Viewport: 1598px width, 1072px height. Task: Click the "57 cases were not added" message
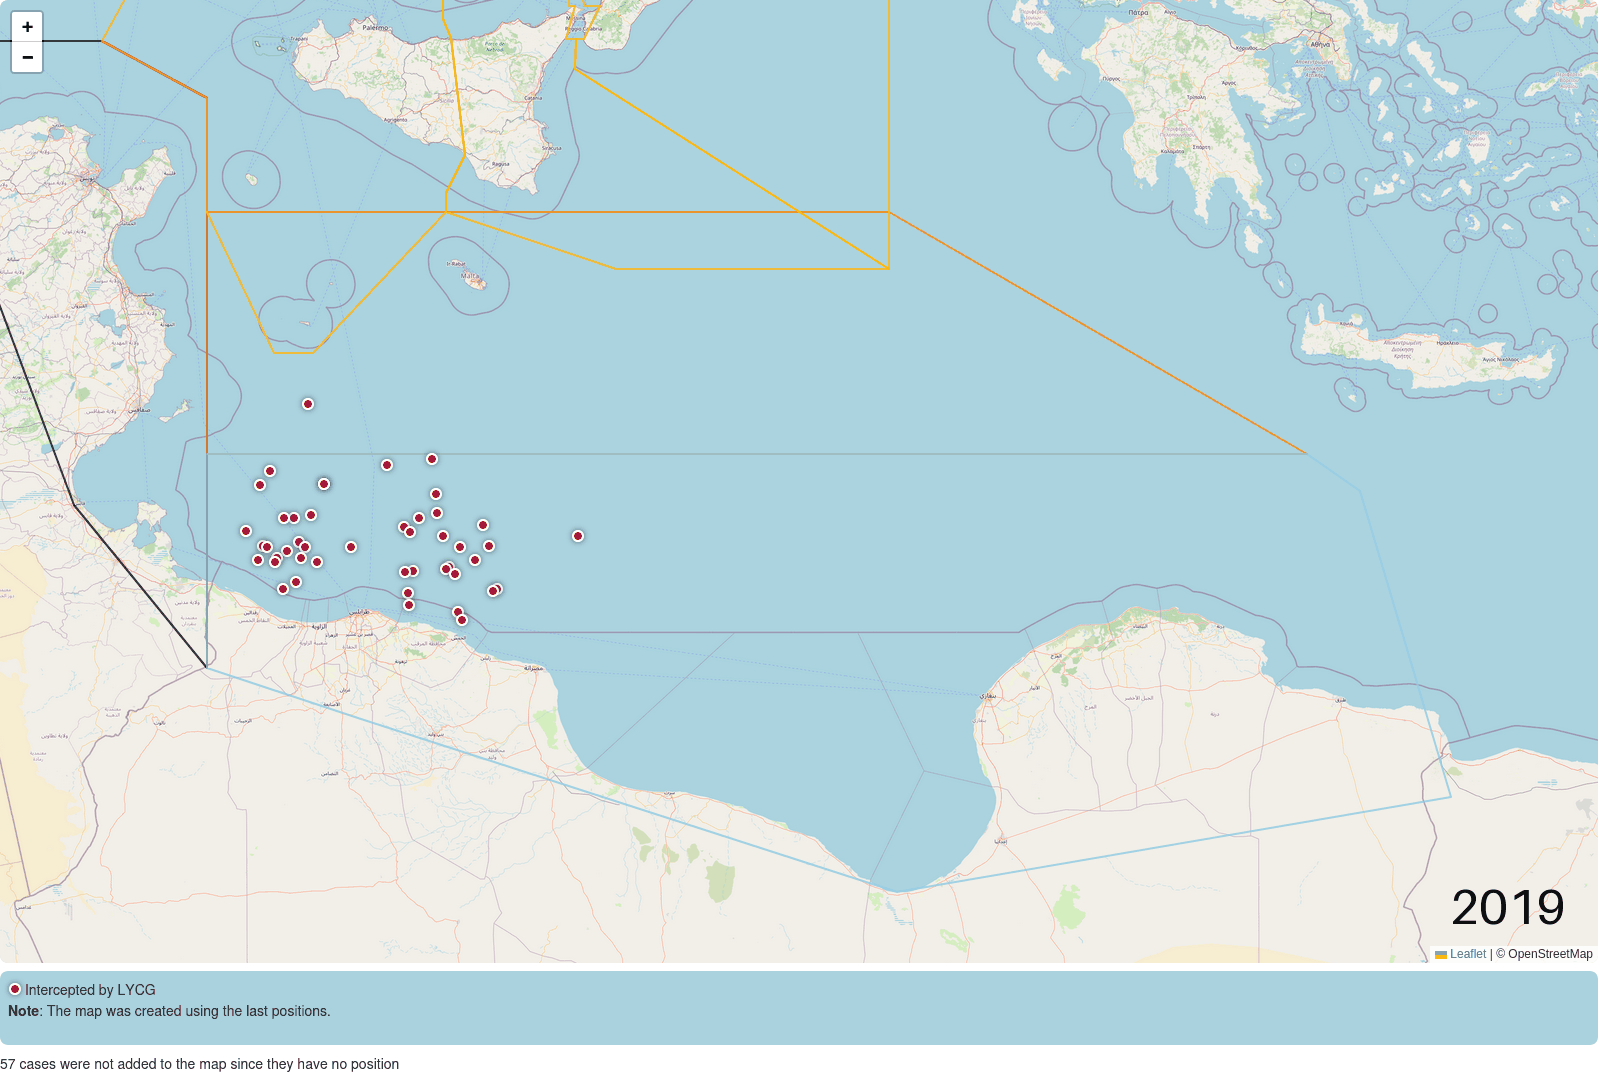tap(200, 1064)
